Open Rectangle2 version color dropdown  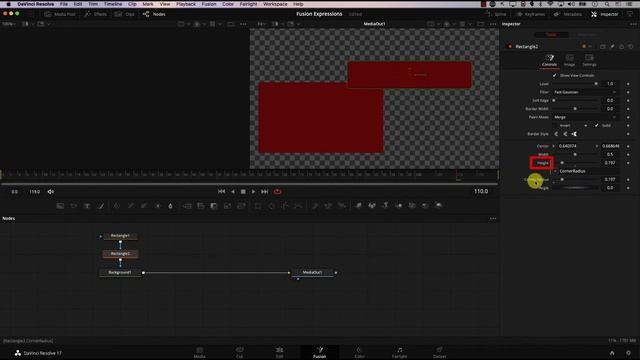[587, 47]
